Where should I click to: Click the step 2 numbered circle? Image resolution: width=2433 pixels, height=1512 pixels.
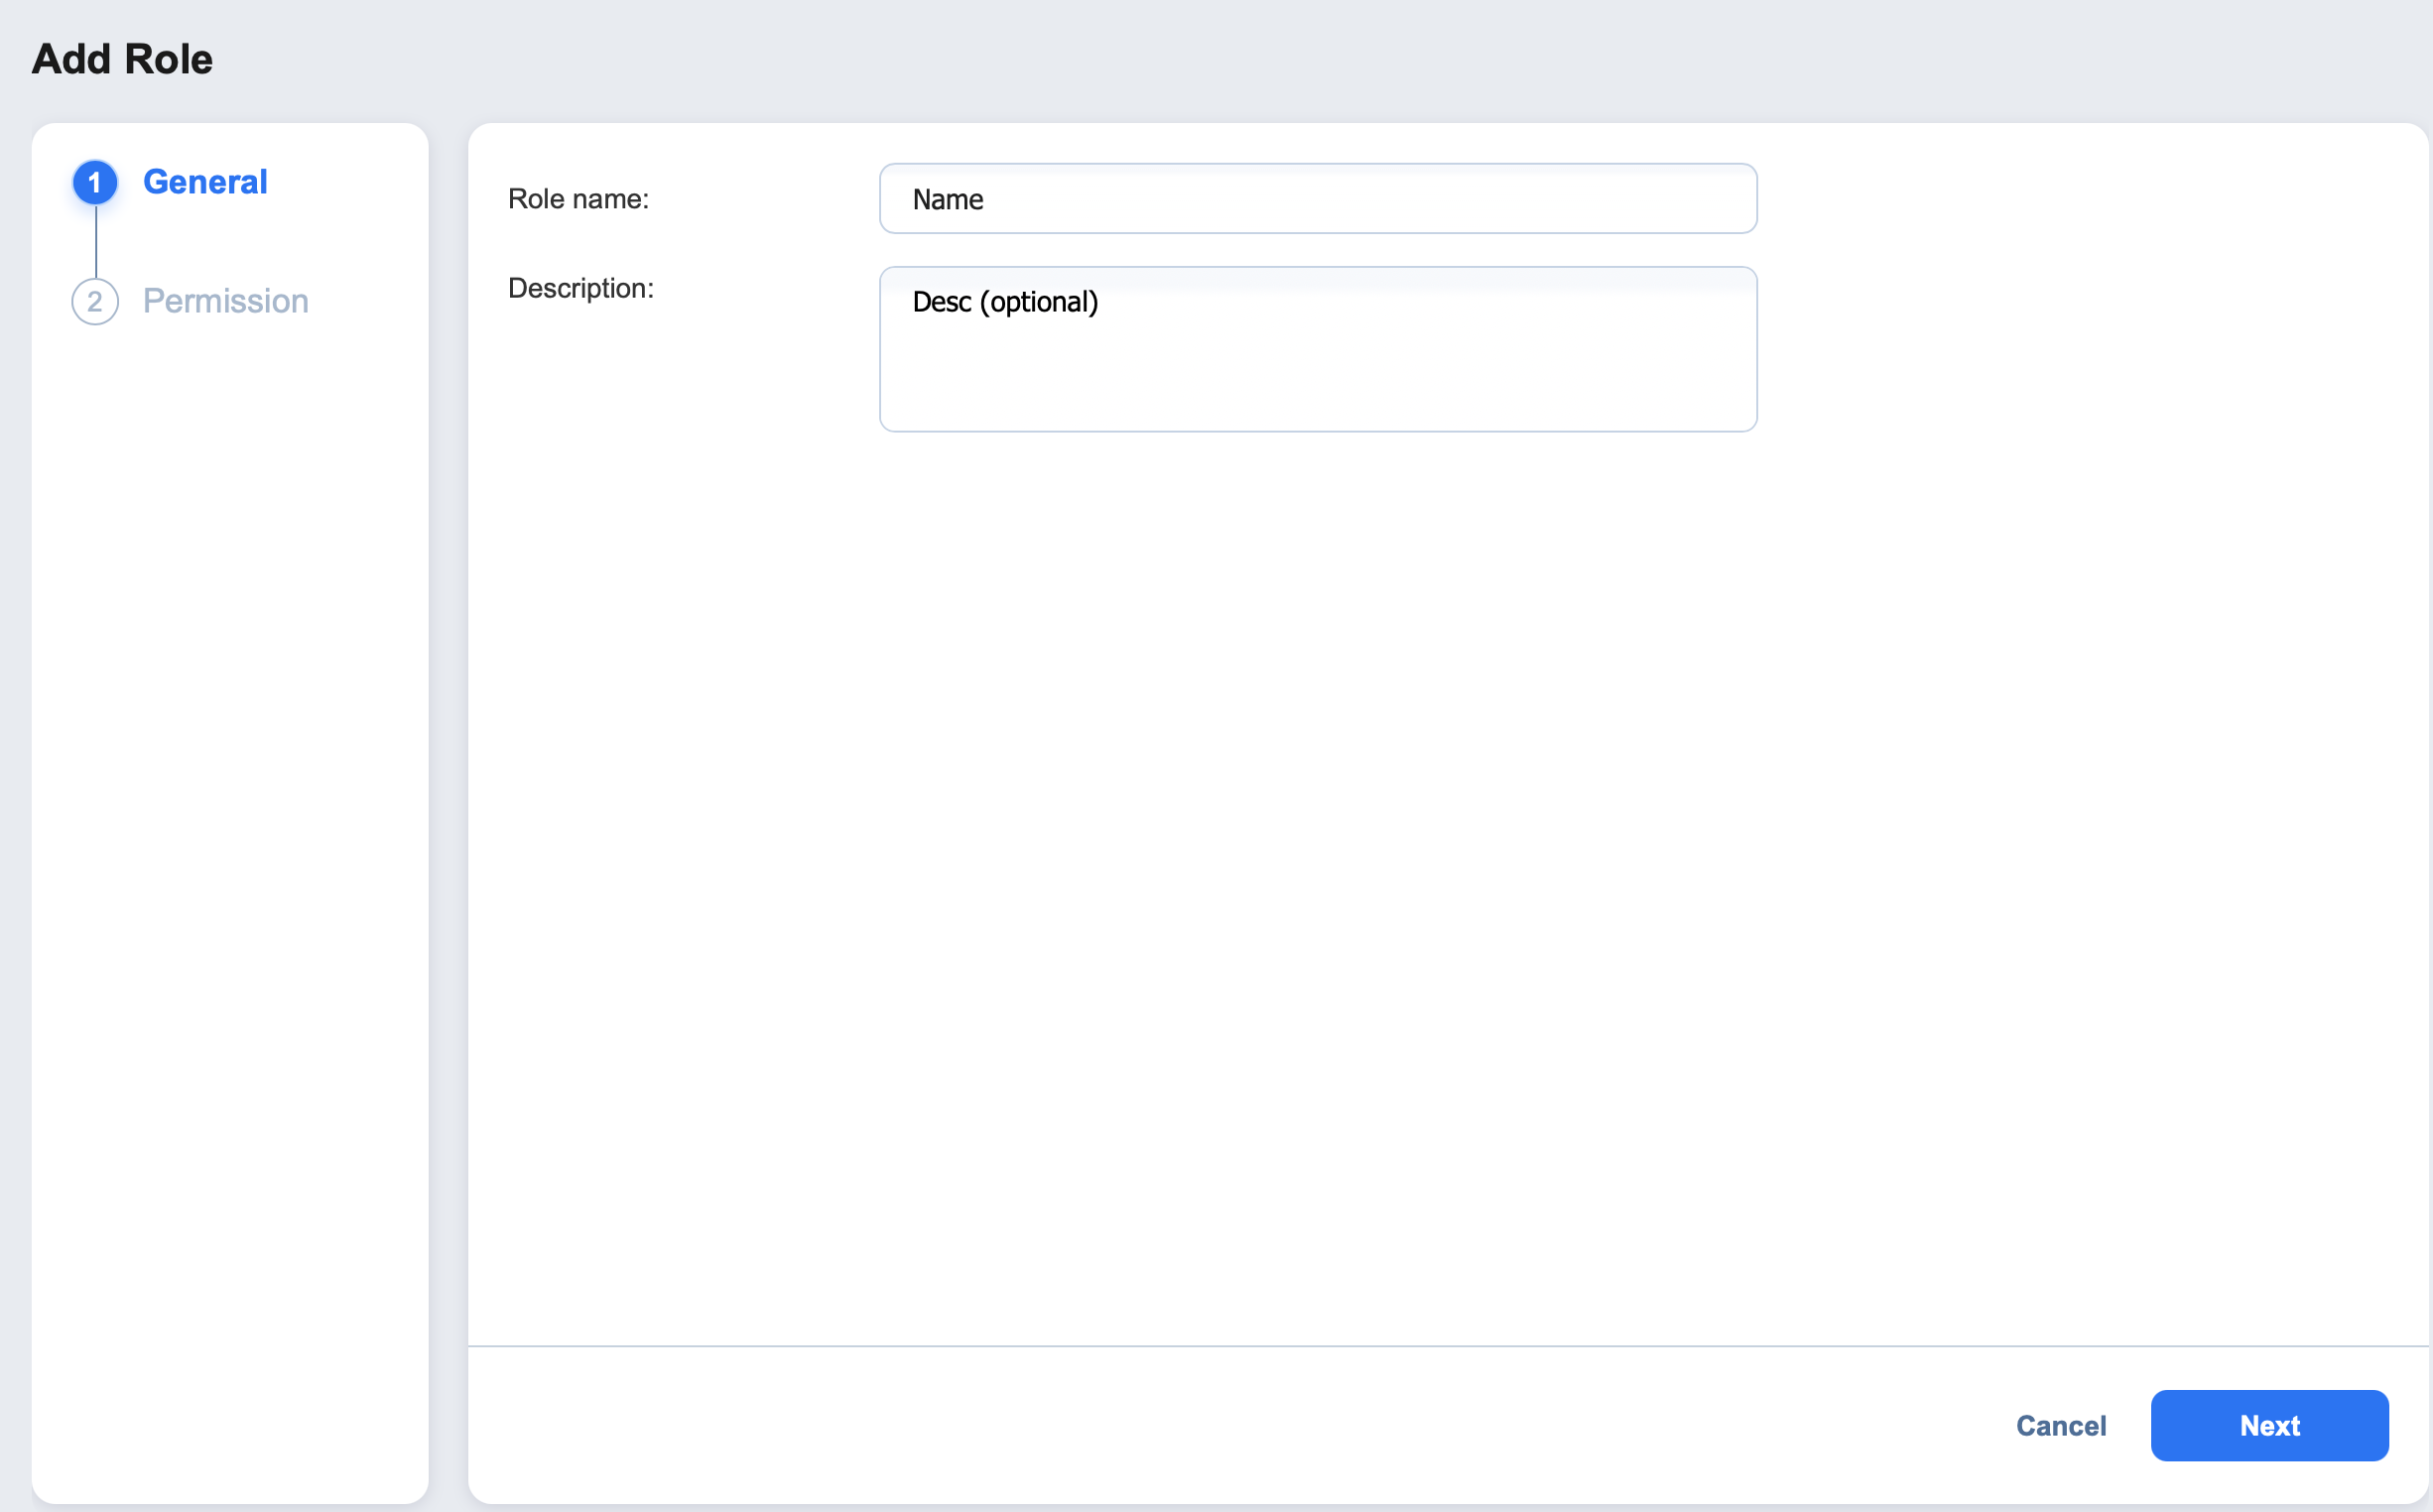[x=95, y=301]
